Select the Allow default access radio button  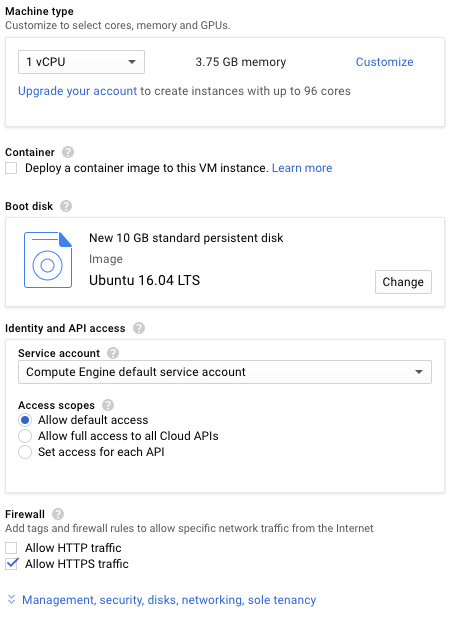[x=25, y=420]
